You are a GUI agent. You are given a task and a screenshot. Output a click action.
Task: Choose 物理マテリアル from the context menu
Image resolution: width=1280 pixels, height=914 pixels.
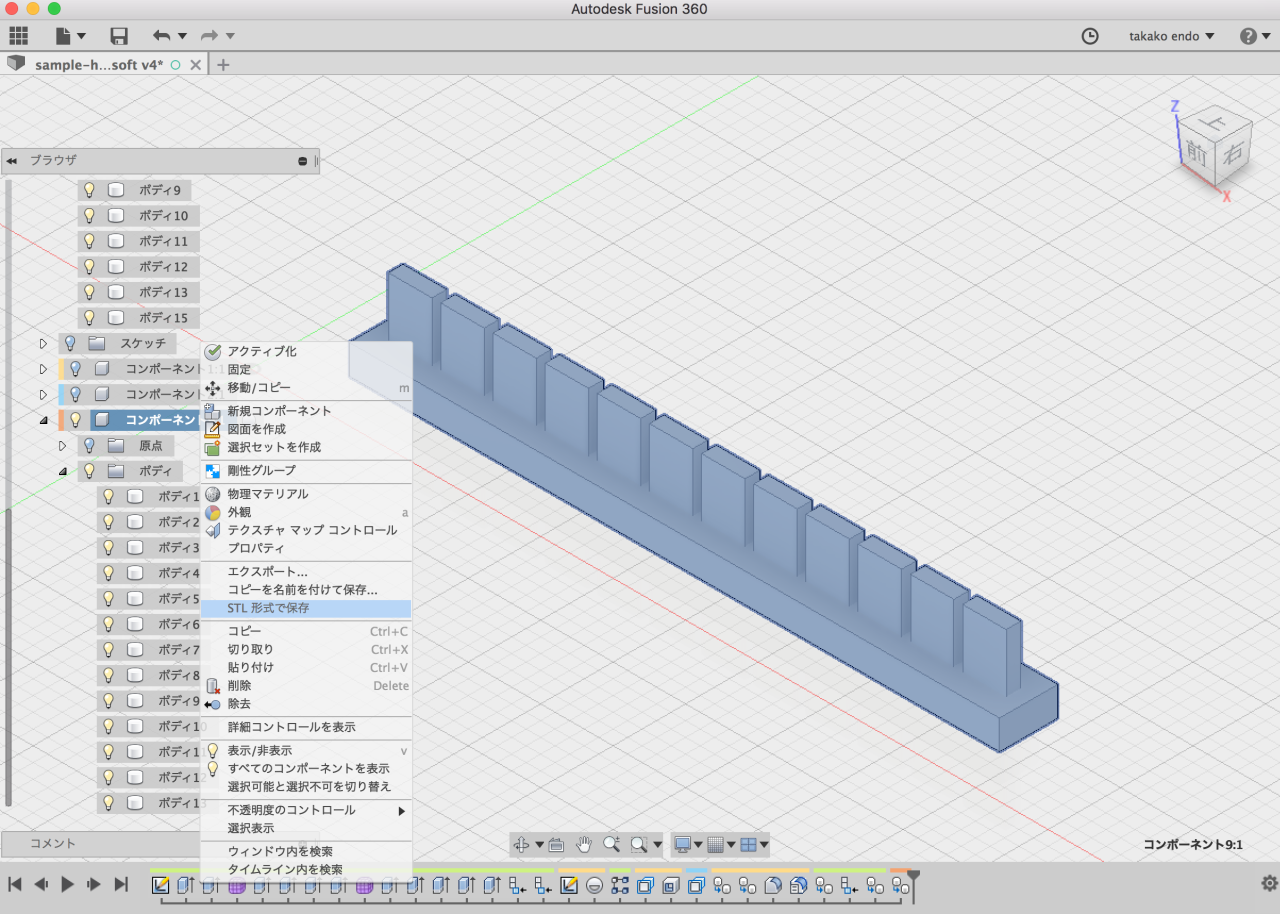pyautogui.click(x=306, y=494)
